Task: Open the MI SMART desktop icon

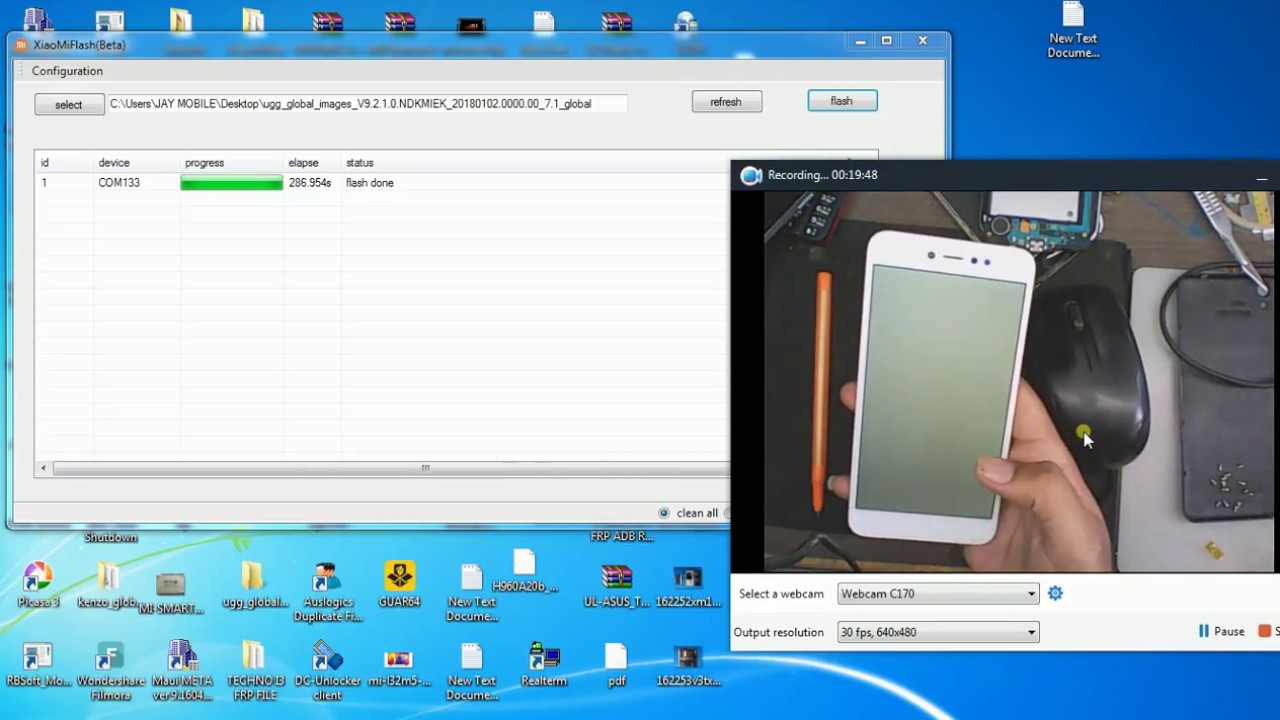Action: [x=171, y=592]
